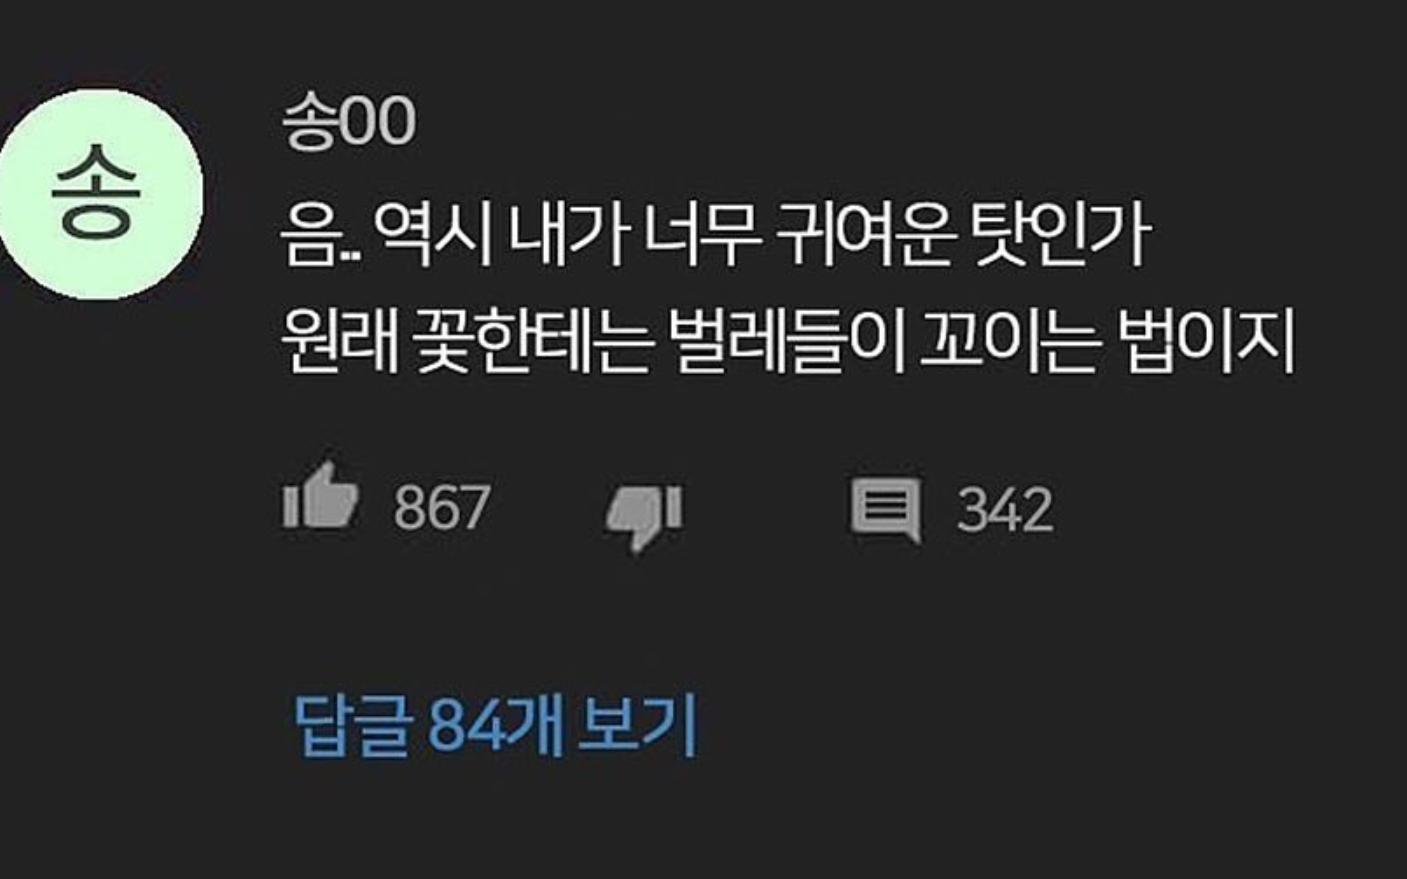Open the reply speech-bubble icon
1407x879 pixels.
886,510
